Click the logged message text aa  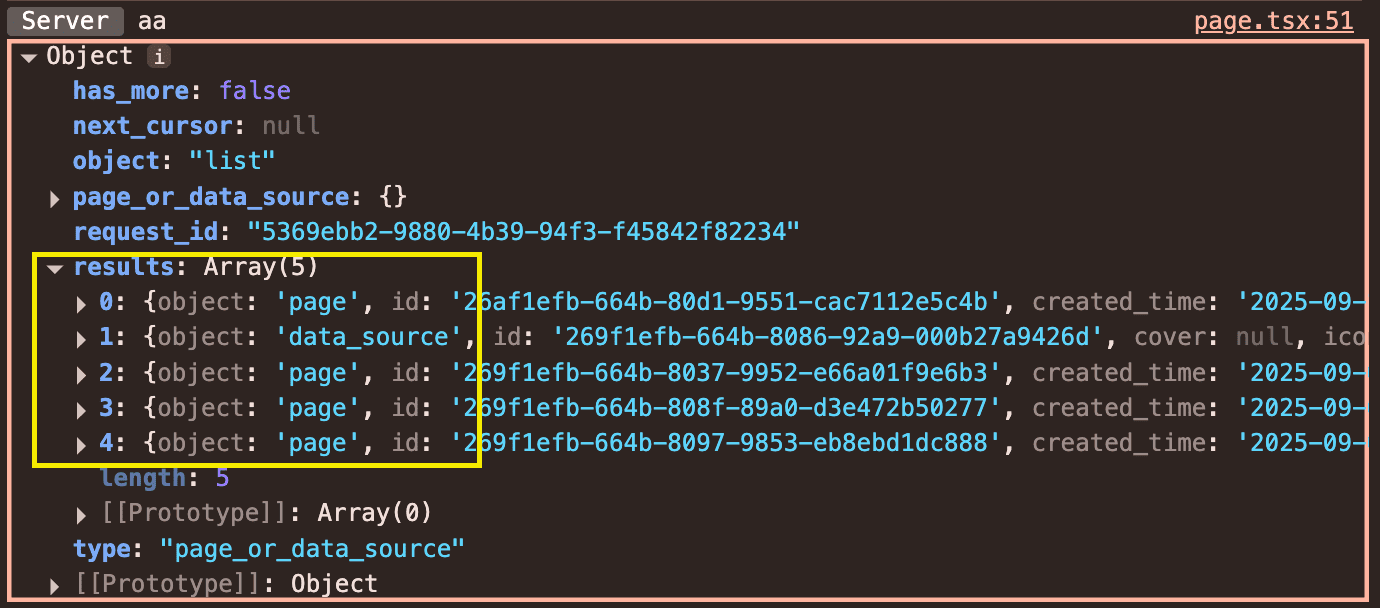coord(152,21)
